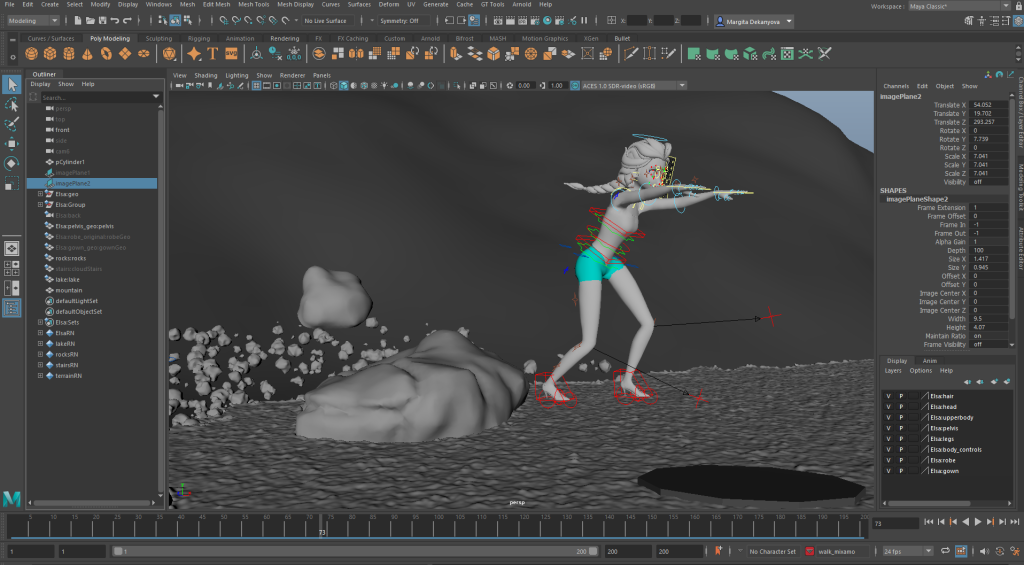Open Margita Dekanyova account dropdown
1024x565 pixels.
(753, 22)
